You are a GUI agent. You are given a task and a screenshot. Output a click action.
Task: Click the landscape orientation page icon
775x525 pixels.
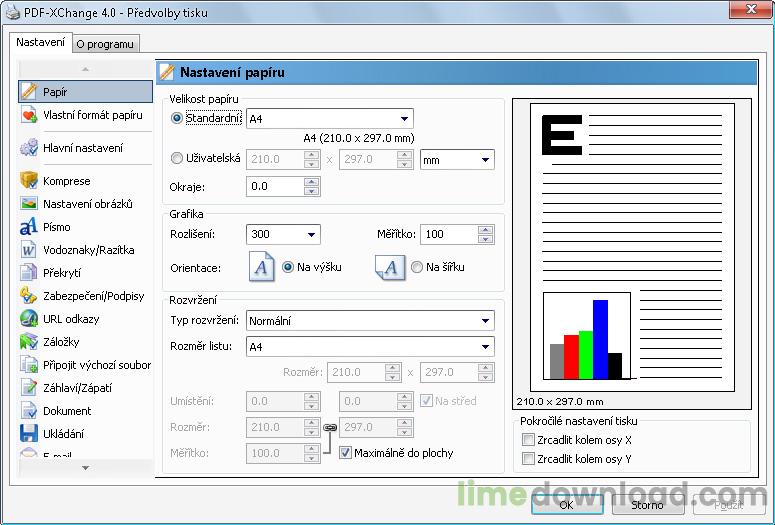pyautogui.click(x=390, y=267)
